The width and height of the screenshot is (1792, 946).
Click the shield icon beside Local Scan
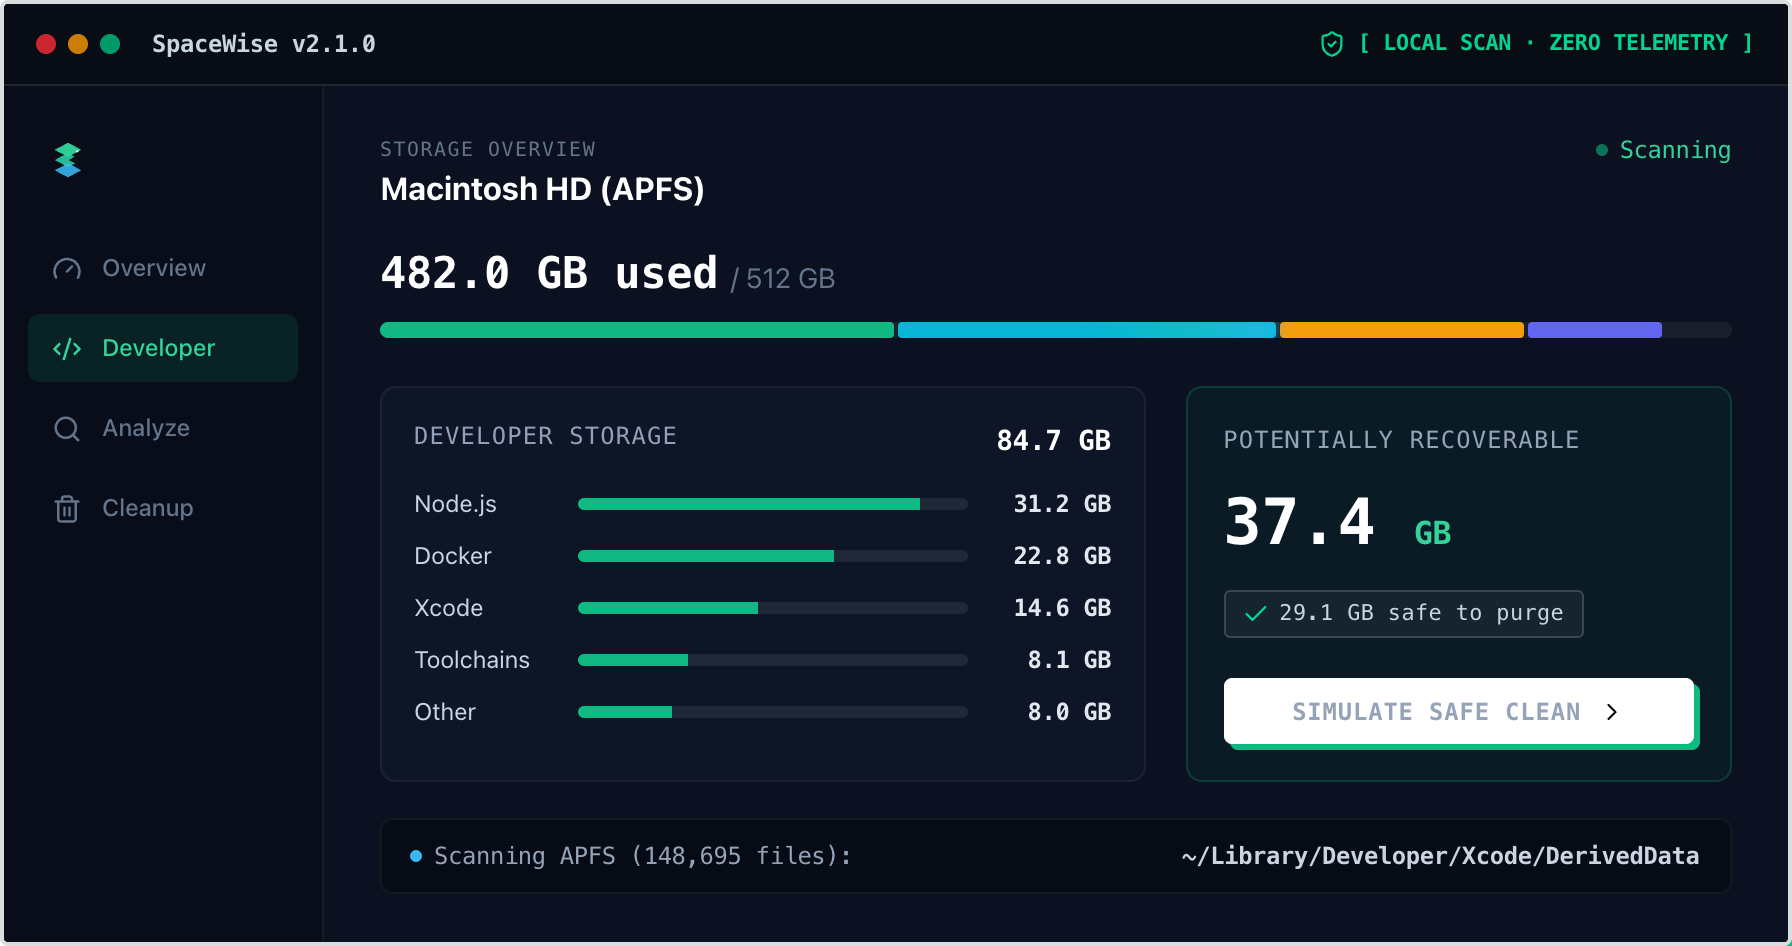coord(1332,44)
